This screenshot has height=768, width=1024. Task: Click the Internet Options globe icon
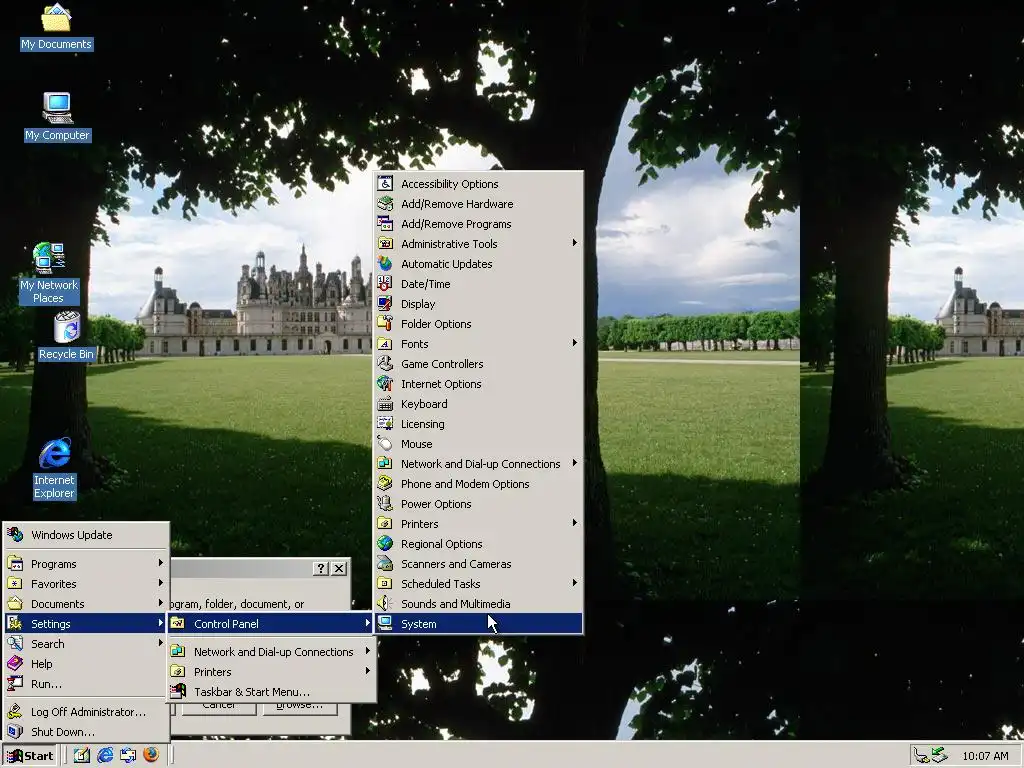pyautogui.click(x=385, y=384)
